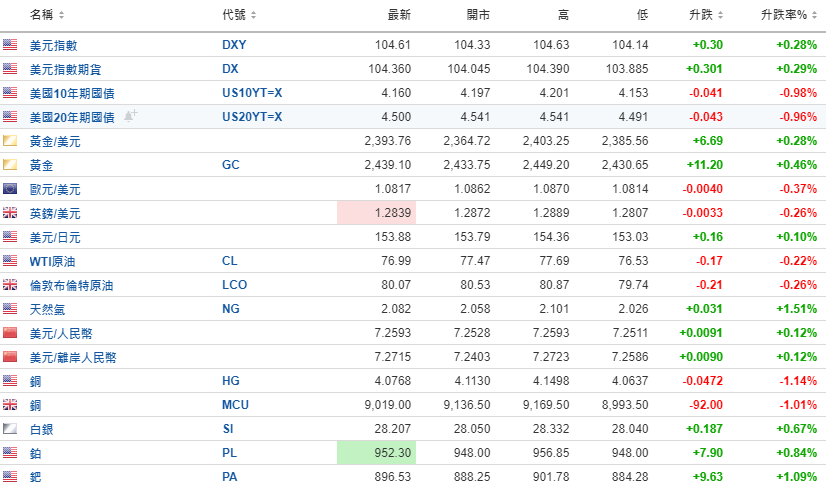Click the alert bell beside 美國20年期國債

[130, 116]
